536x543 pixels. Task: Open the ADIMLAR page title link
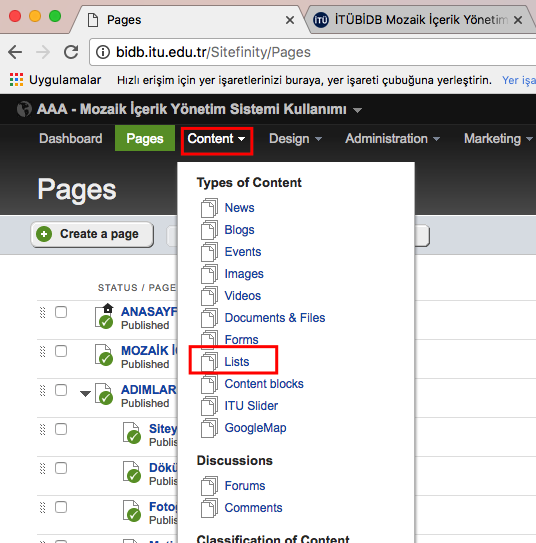point(149,390)
